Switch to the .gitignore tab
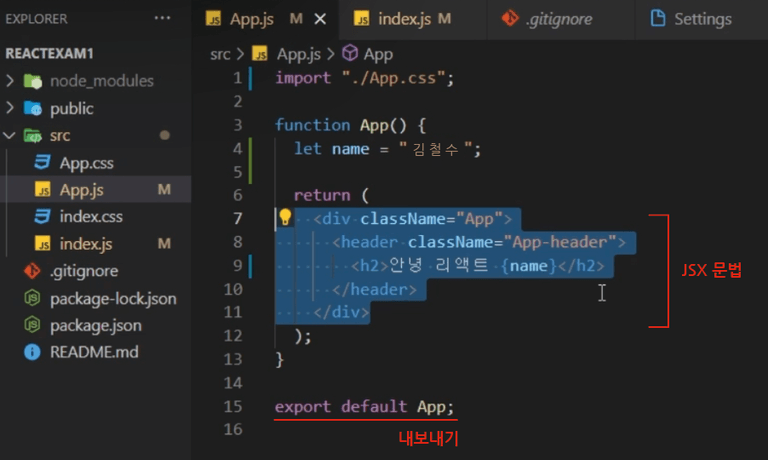768x460 pixels. click(x=560, y=19)
